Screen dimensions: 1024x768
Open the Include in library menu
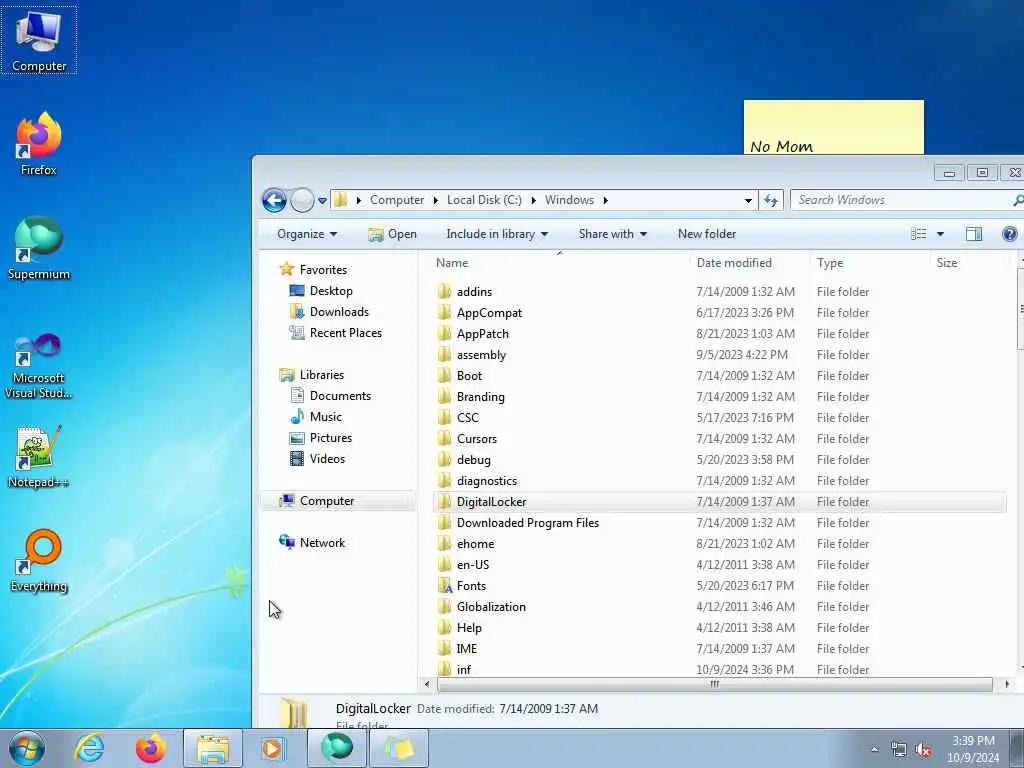point(496,234)
